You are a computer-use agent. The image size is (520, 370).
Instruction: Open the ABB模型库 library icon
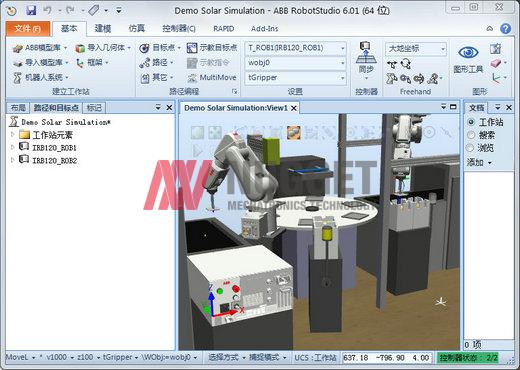click(17, 48)
